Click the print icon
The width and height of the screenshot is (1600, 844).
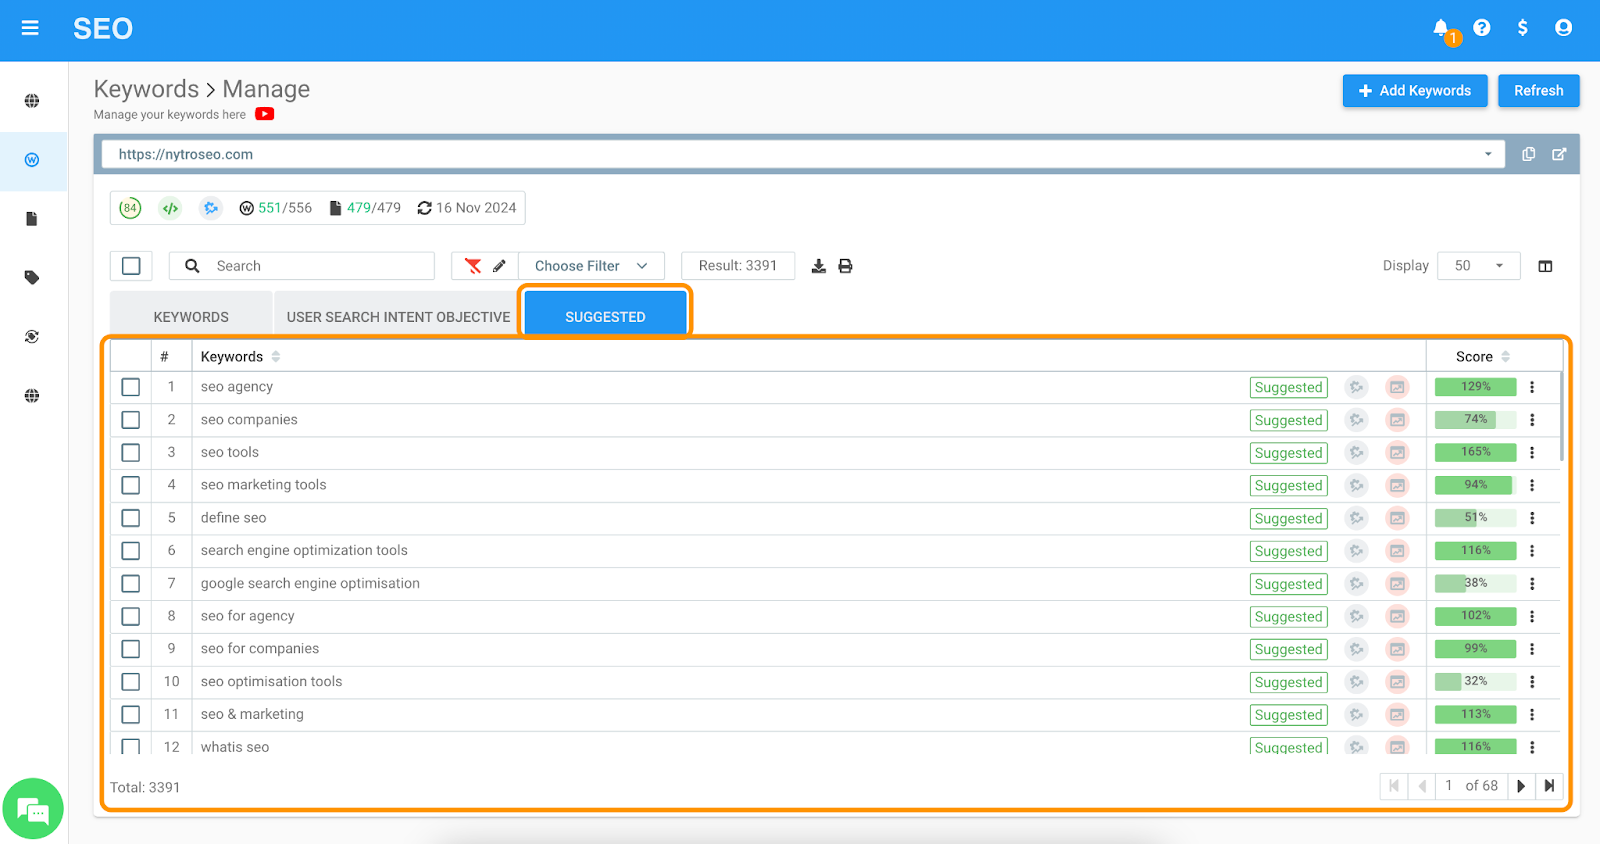point(845,266)
